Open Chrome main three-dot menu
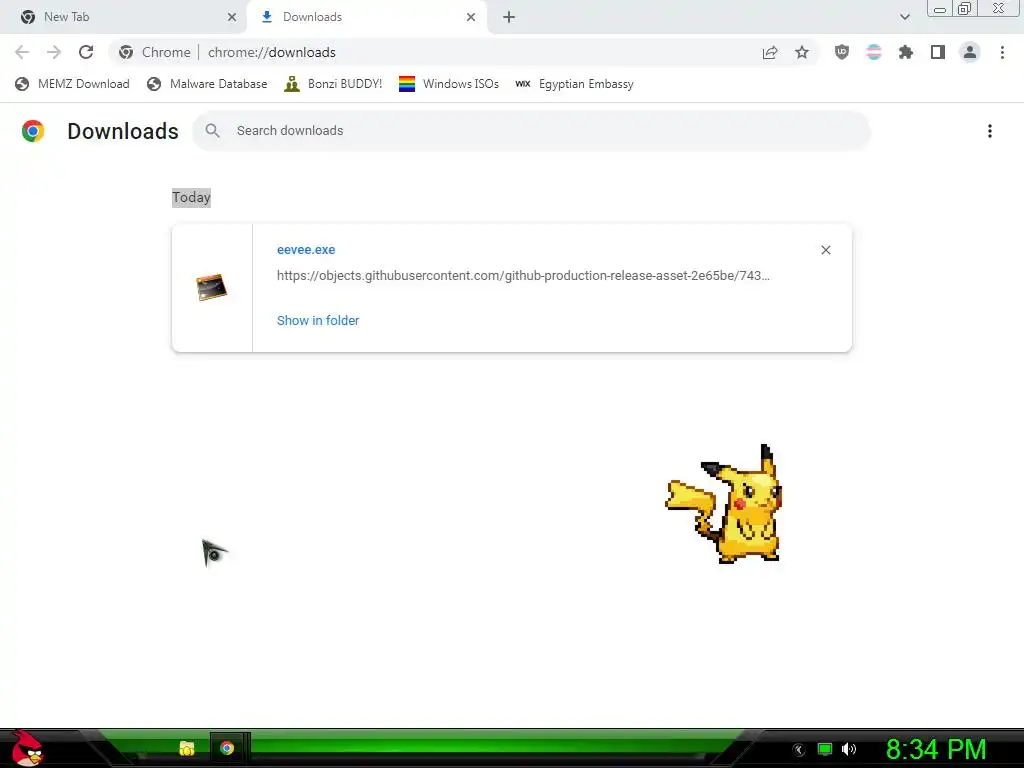The width and height of the screenshot is (1024, 768). pyautogui.click(x=1002, y=52)
